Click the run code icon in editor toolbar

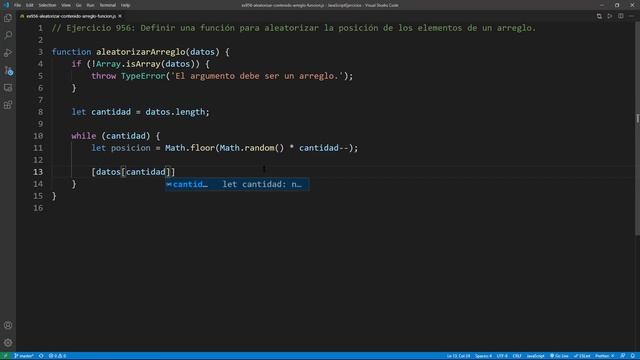609,16
